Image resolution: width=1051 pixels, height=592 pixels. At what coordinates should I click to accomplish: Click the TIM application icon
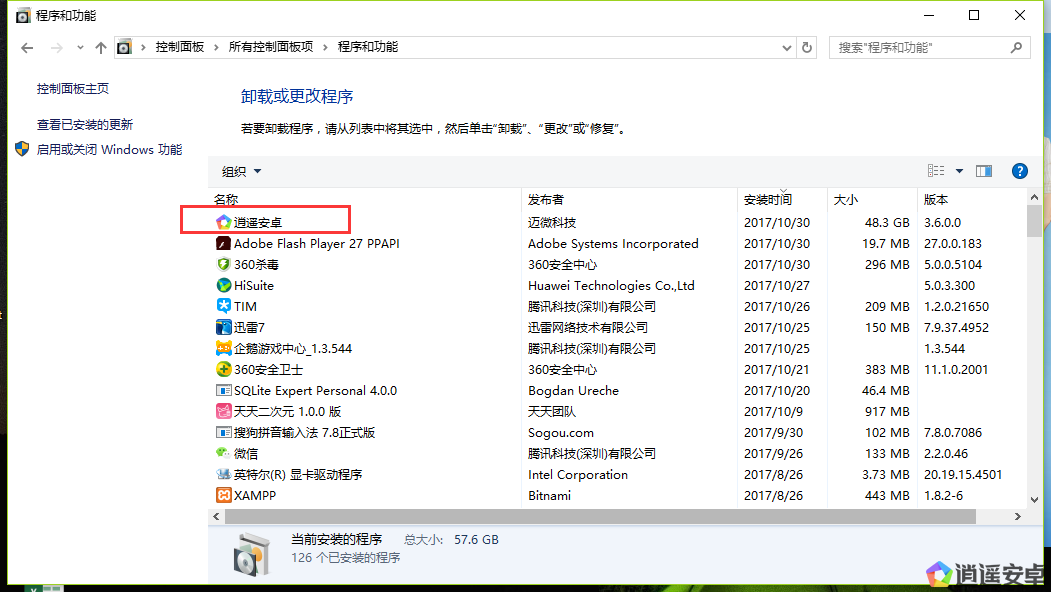[x=224, y=306]
